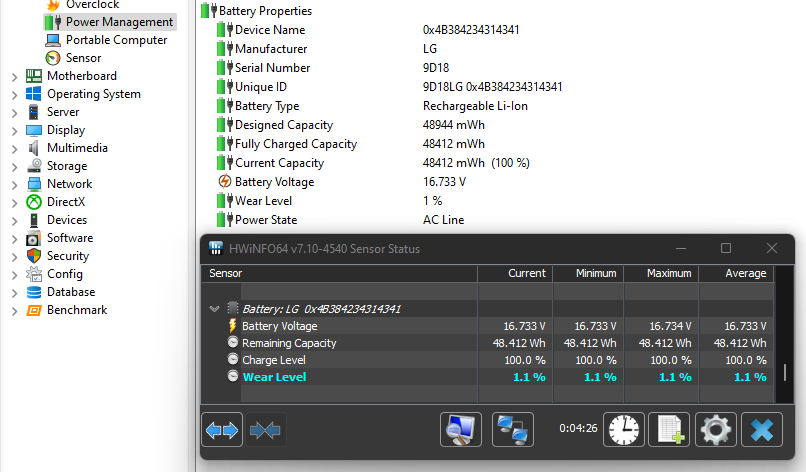Click the Battery Properties header
Viewport: 806px width, 472px height.
[x=256, y=11]
